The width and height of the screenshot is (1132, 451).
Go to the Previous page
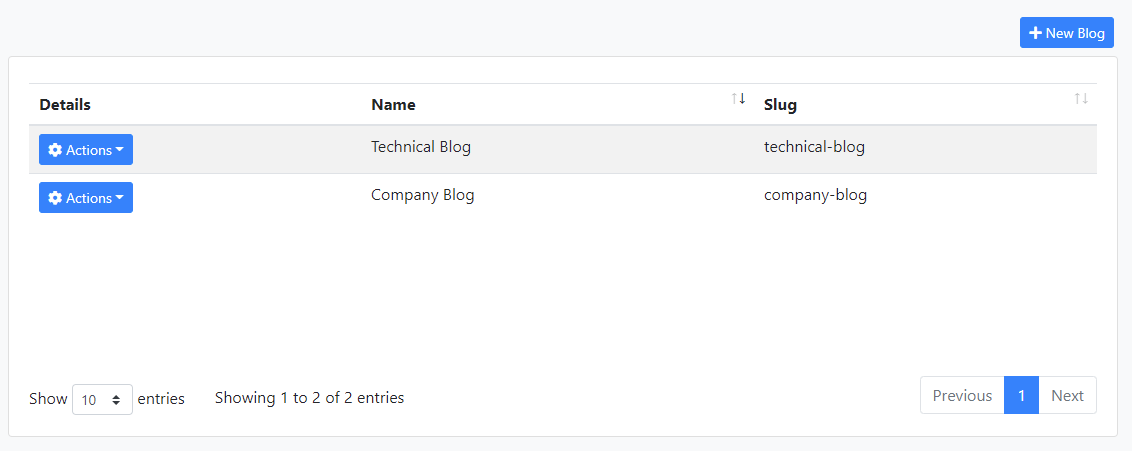[962, 395]
